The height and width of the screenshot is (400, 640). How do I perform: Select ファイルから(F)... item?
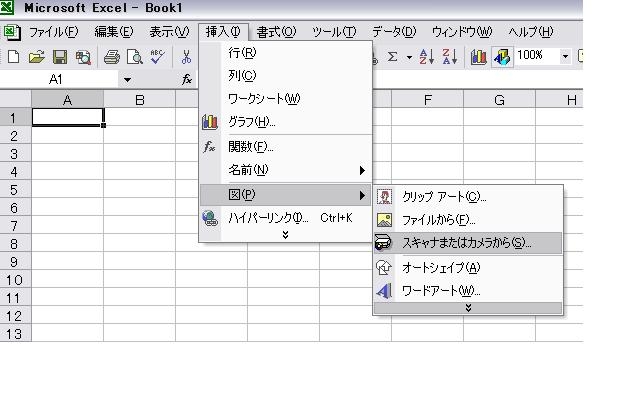[x=468, y=220]
